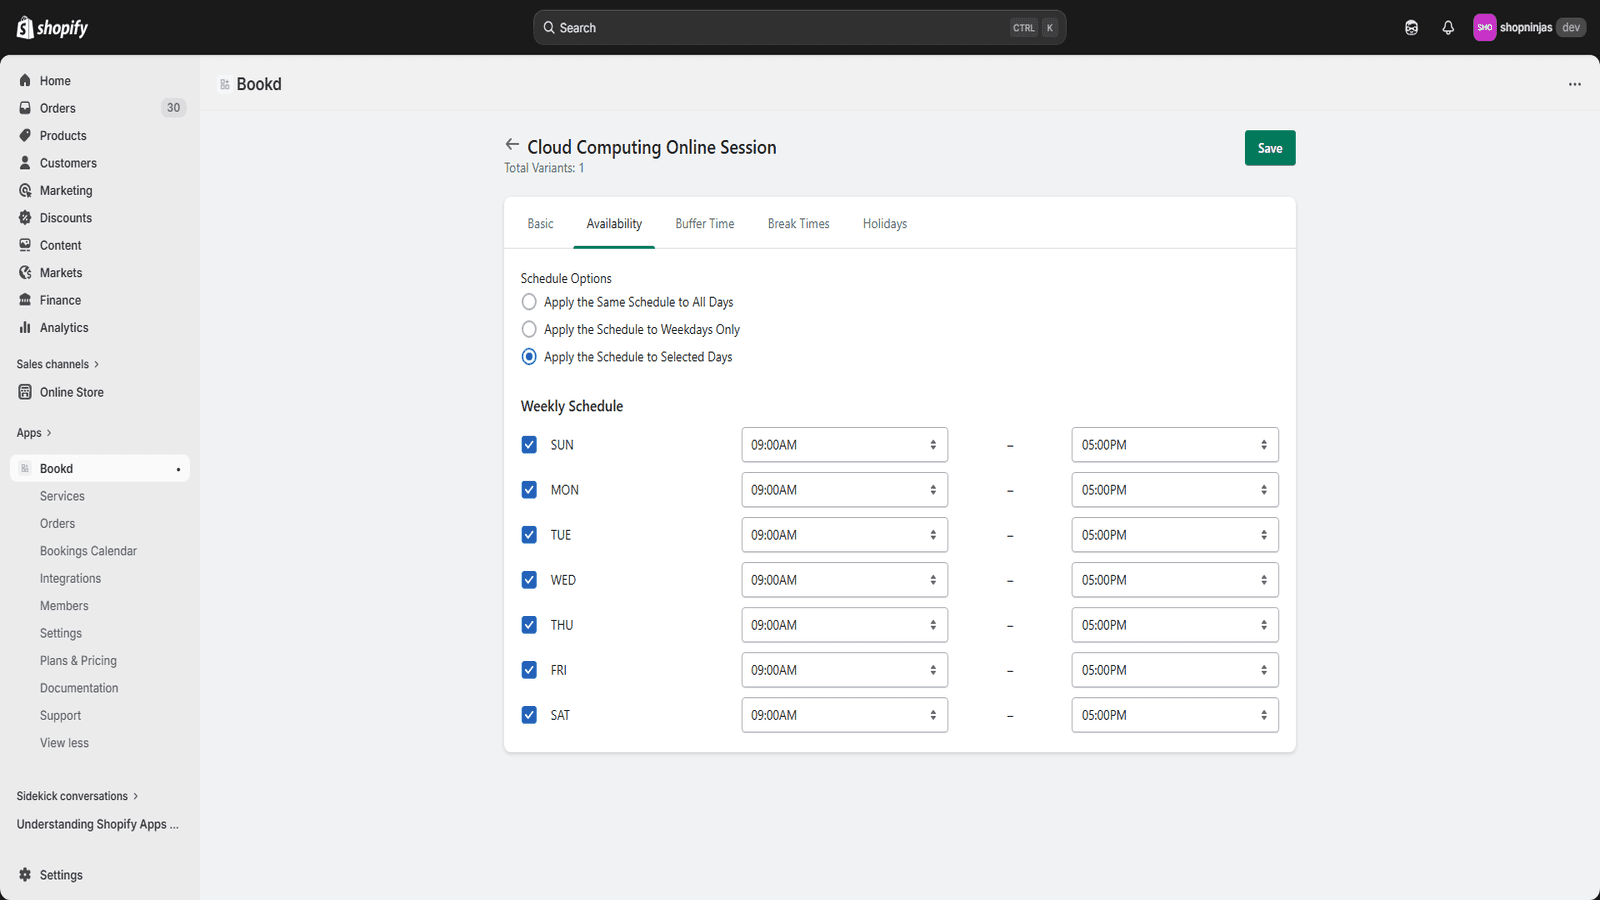Switch to the Availability tab
Viewport: 1600px width, 900px height.
click(614, 224)
